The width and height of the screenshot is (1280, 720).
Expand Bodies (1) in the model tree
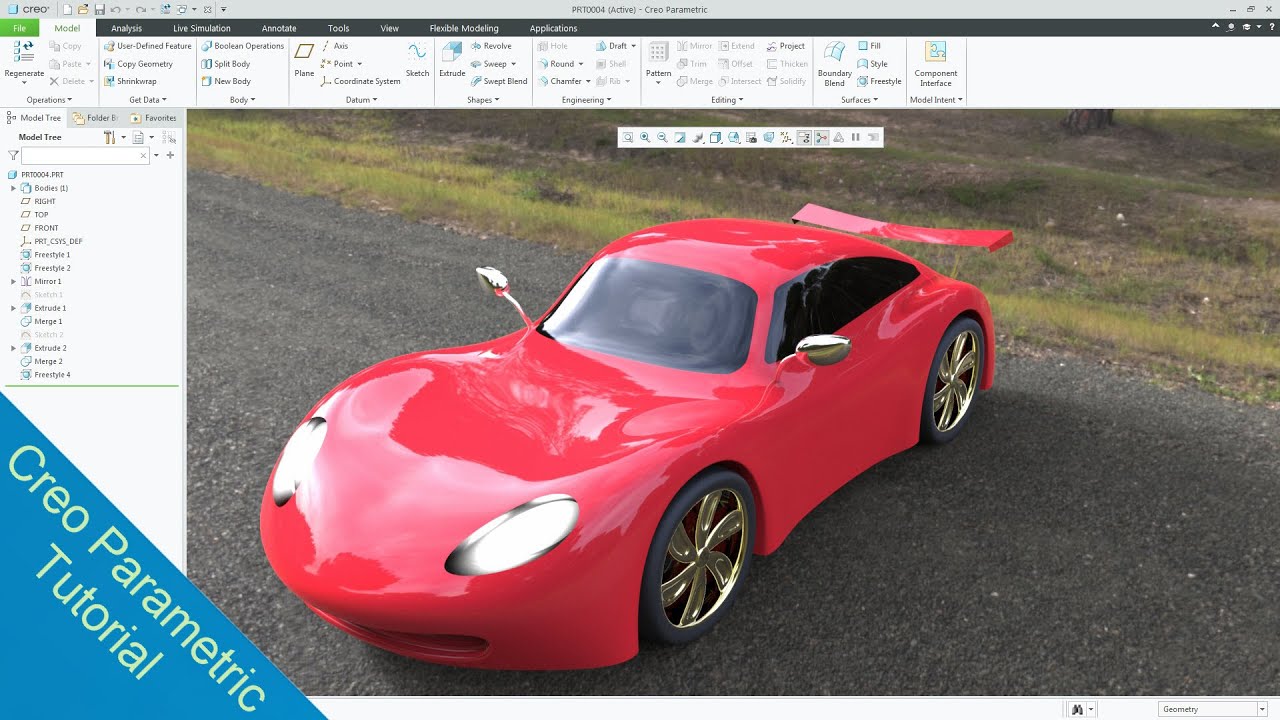point(13,188)
